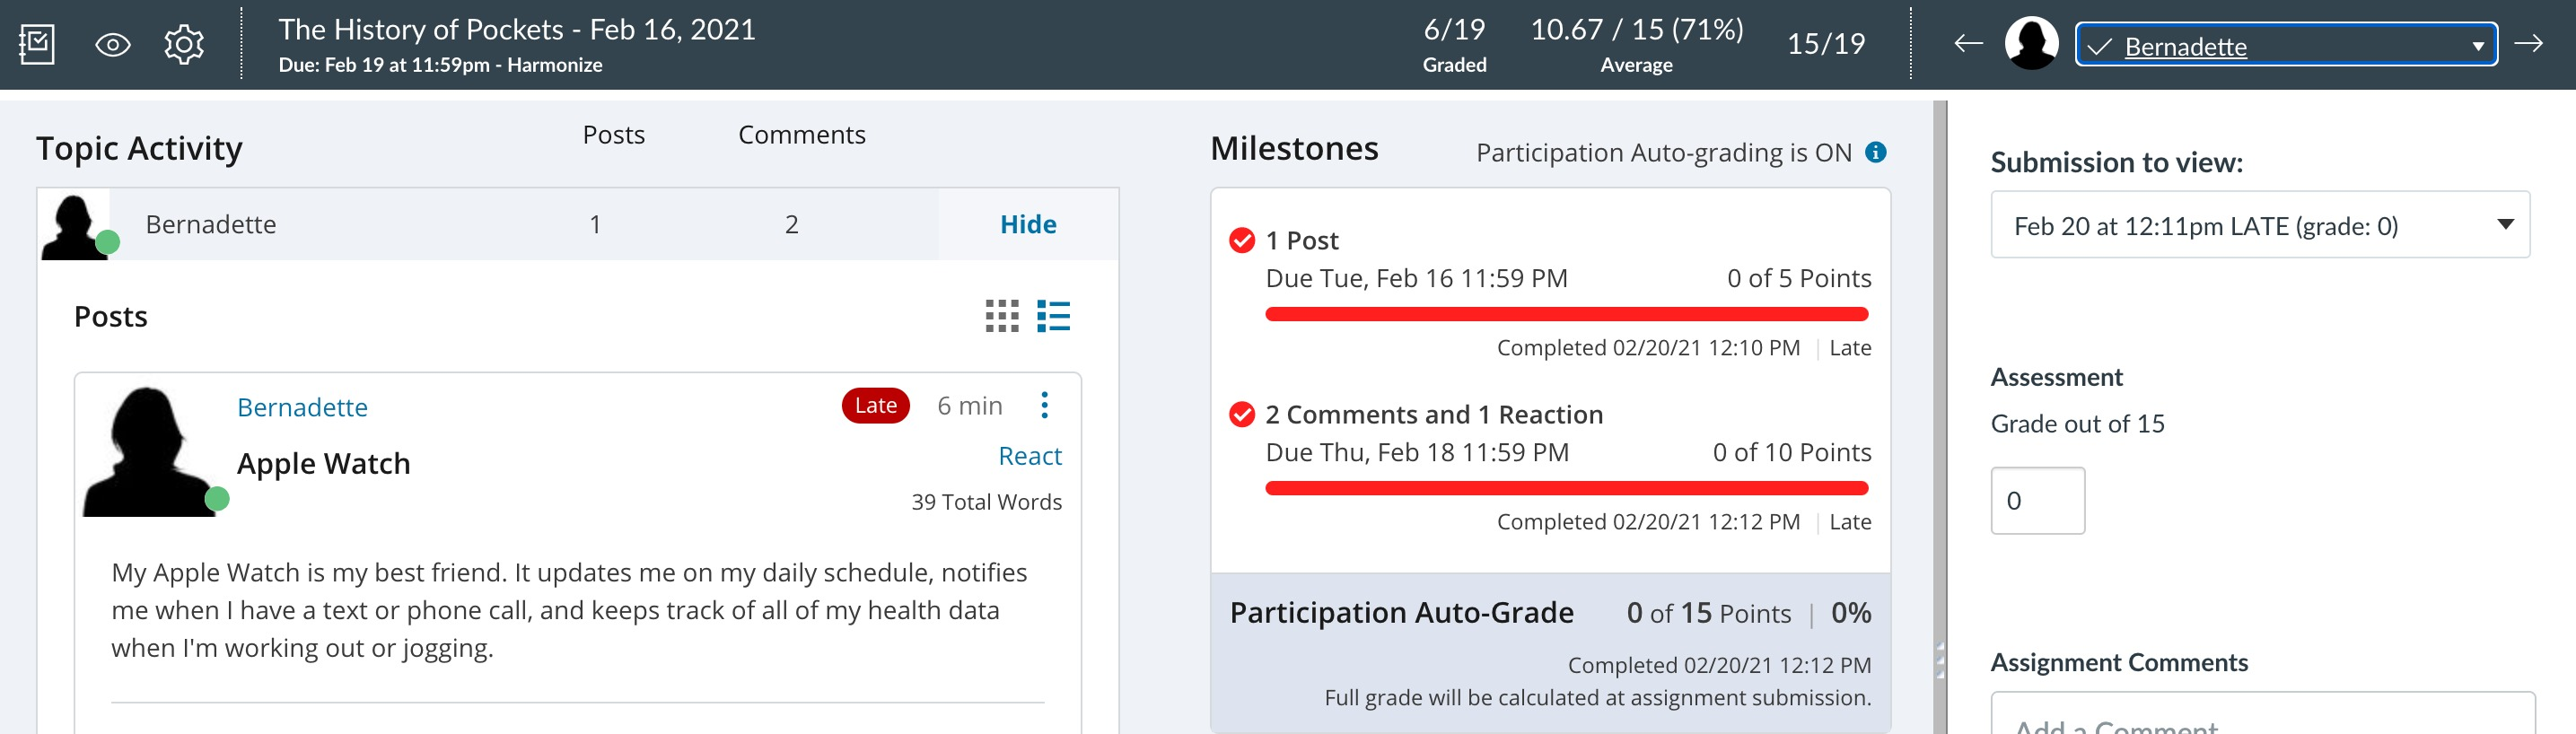This screenshot has width=2576, height=734.
Task: Select the Comments column header
Action: [x=801, y=135]
